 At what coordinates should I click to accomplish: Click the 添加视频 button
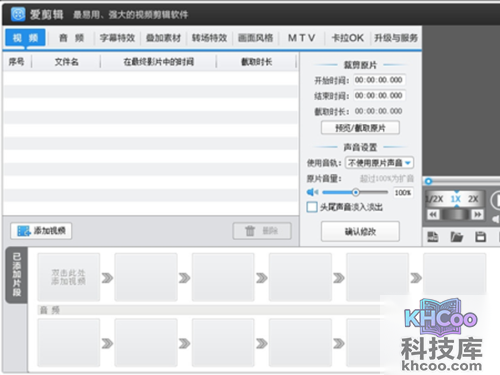pyautogui.click(x=41, y=231)
